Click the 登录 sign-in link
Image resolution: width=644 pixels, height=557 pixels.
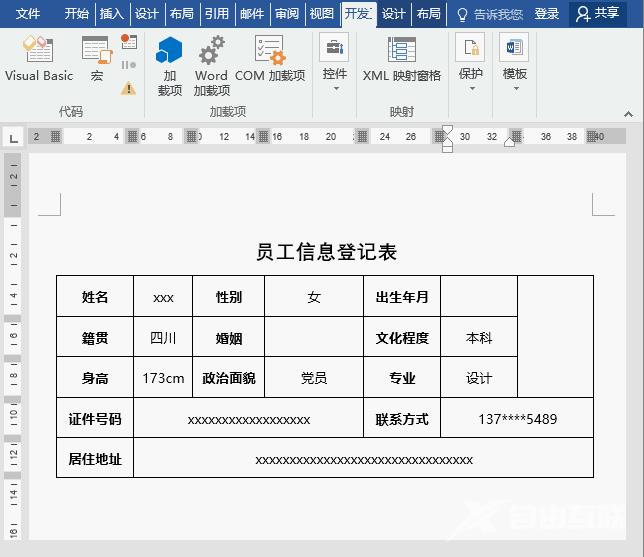tap(547, 14)
